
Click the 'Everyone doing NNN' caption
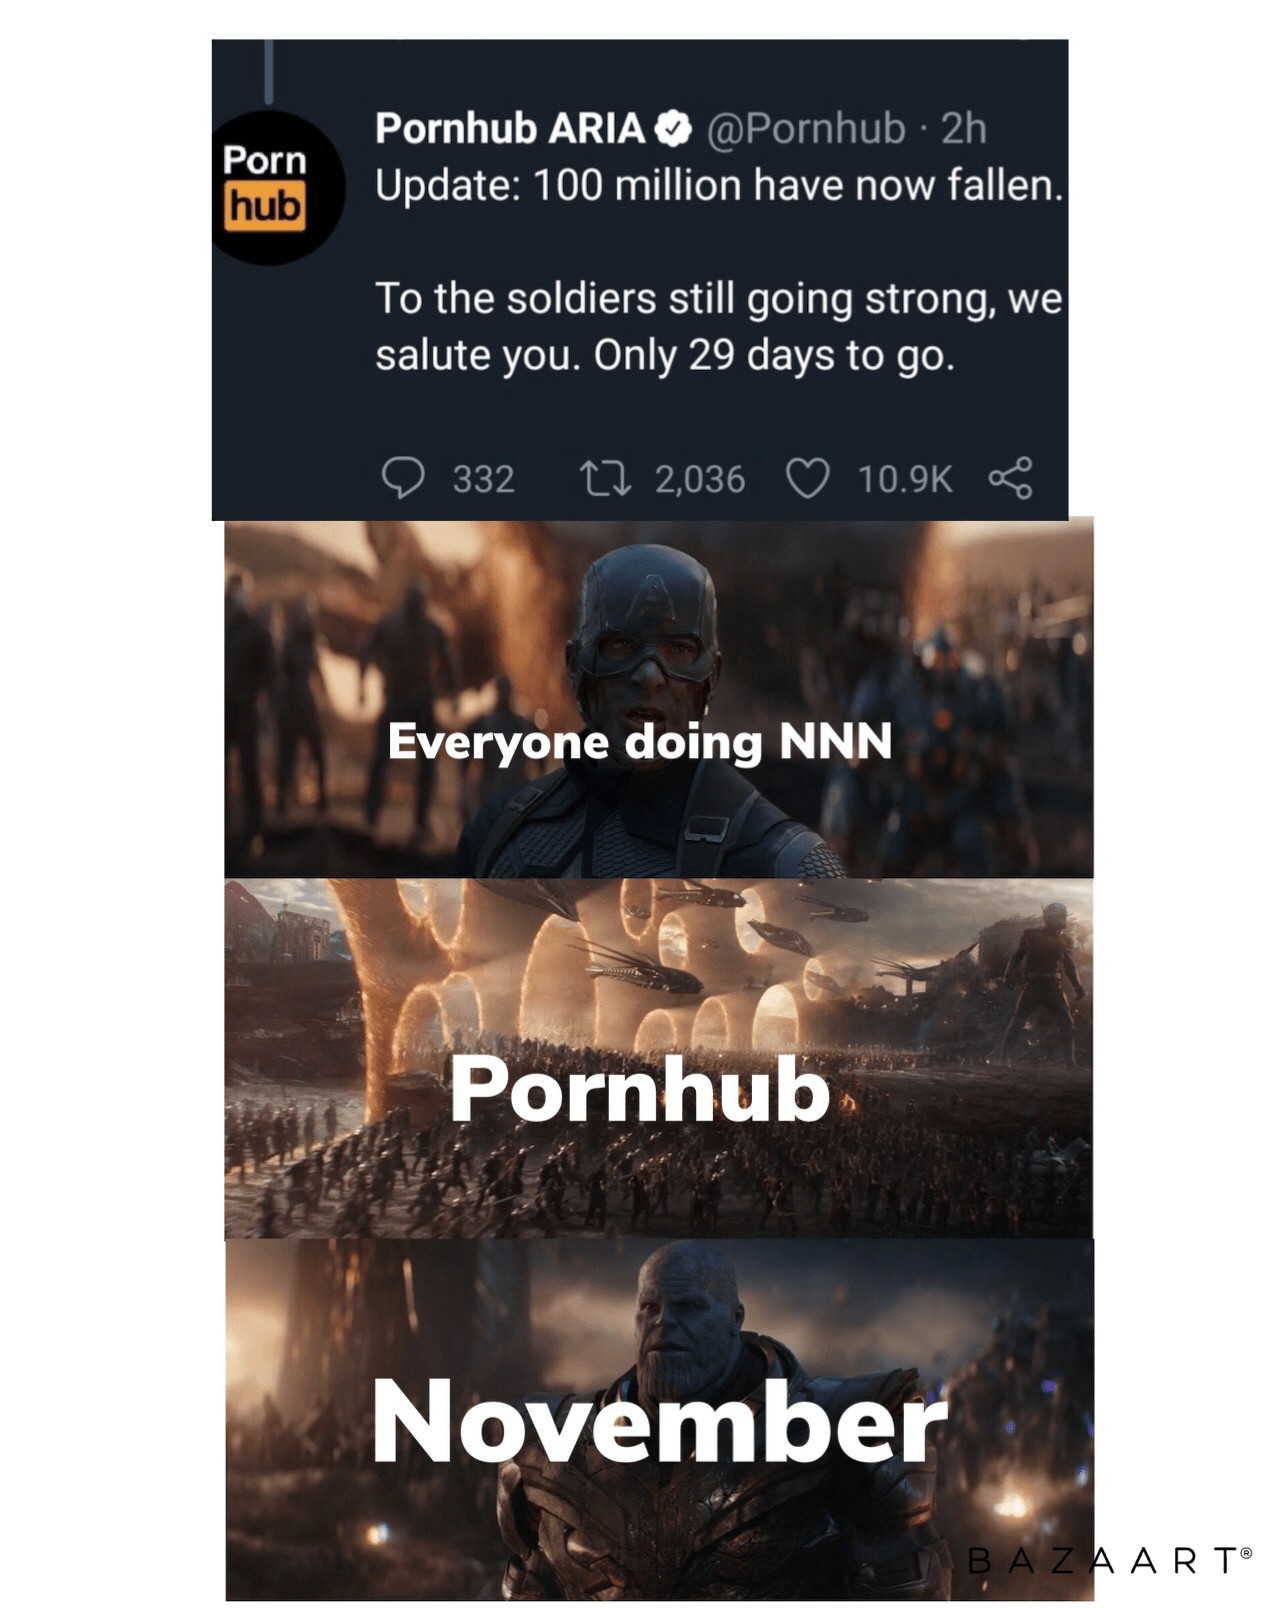tap(639, 742)
